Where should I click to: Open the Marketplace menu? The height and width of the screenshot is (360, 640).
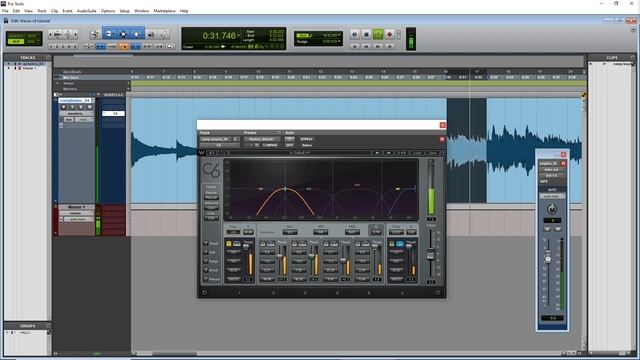click(x=164, y=11)
